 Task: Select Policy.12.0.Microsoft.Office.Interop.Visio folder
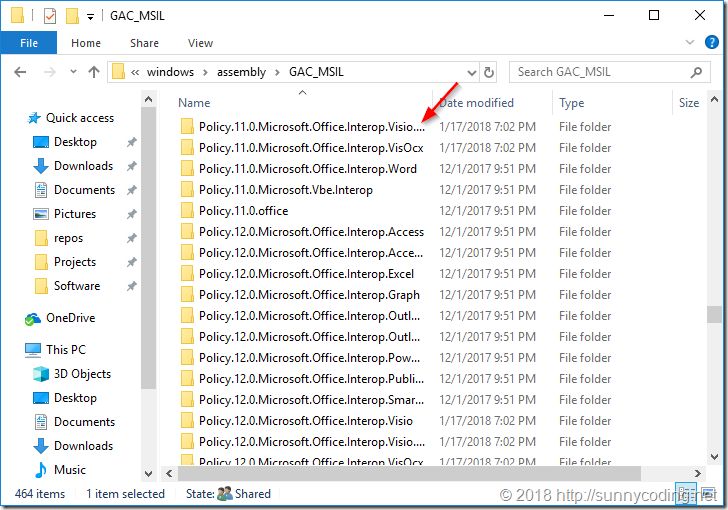pos(306,421)
